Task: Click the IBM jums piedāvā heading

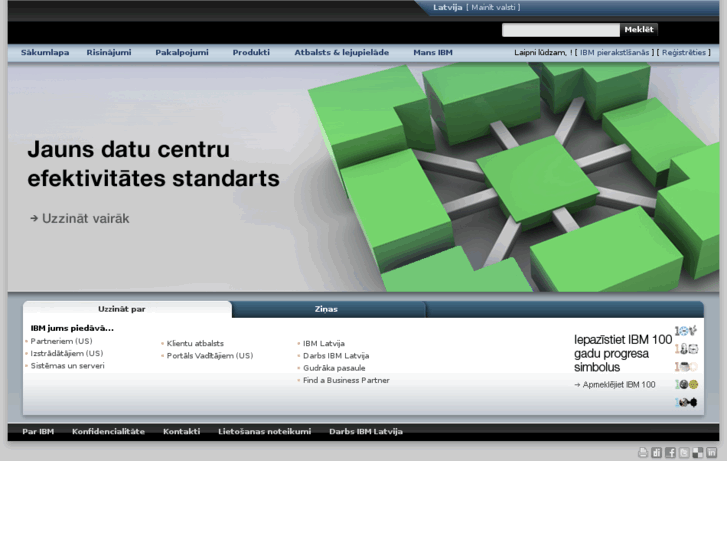Action: pos(72,328)
